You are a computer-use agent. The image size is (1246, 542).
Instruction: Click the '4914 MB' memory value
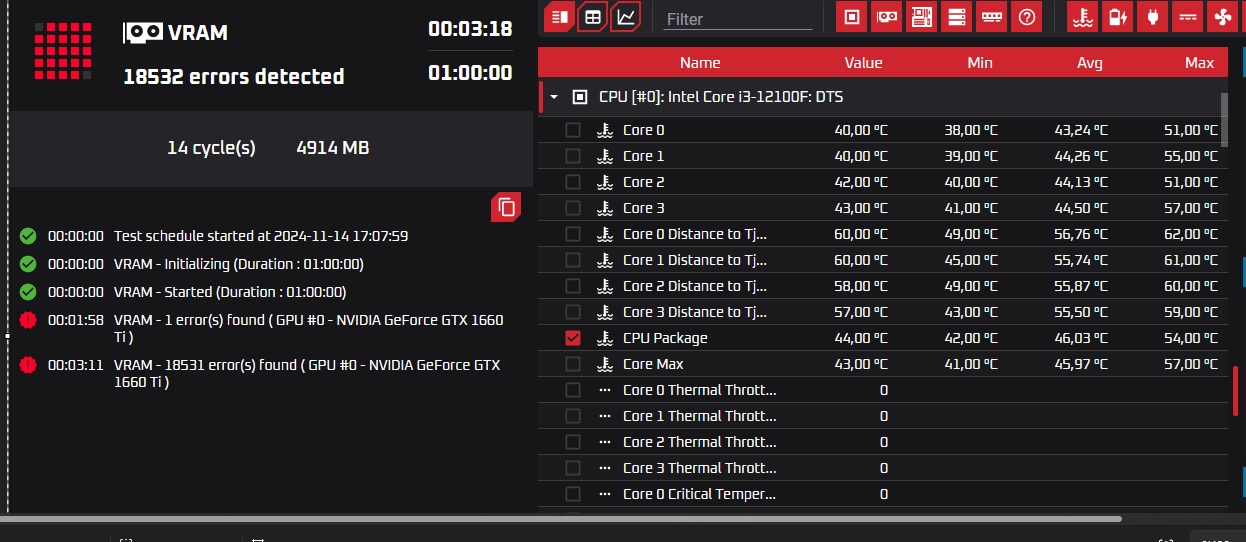point(333,147)
